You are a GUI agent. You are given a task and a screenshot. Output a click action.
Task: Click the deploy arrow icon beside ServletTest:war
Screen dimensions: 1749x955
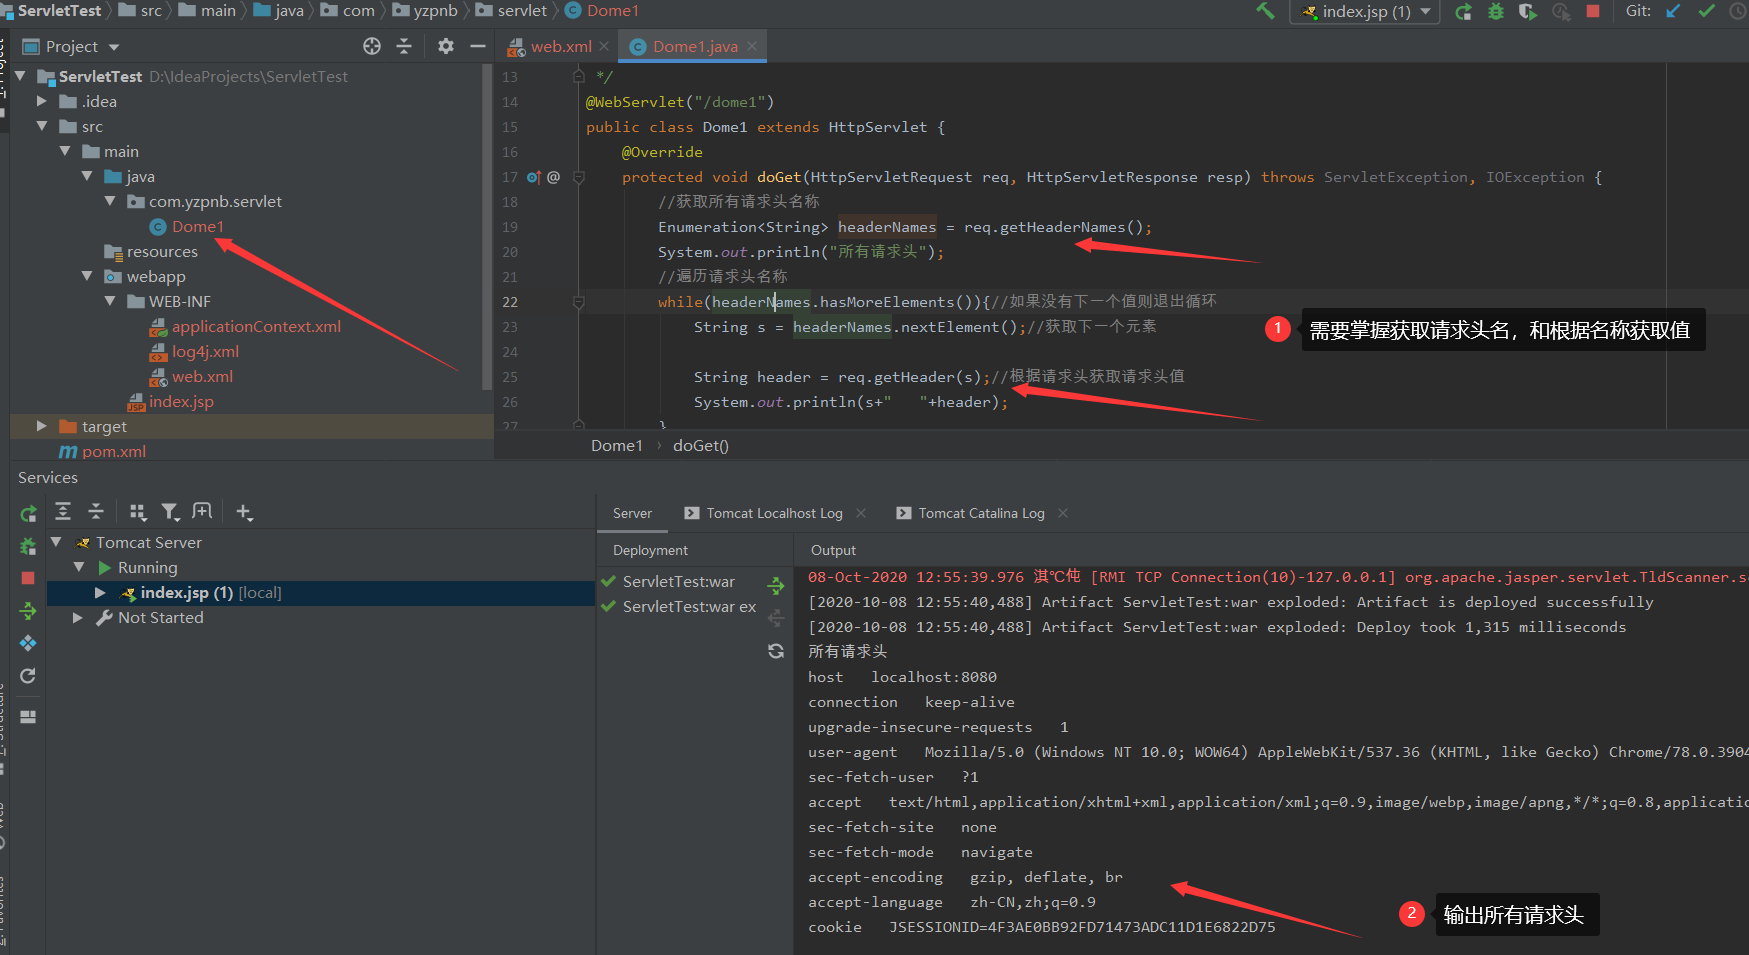(776, 585)
